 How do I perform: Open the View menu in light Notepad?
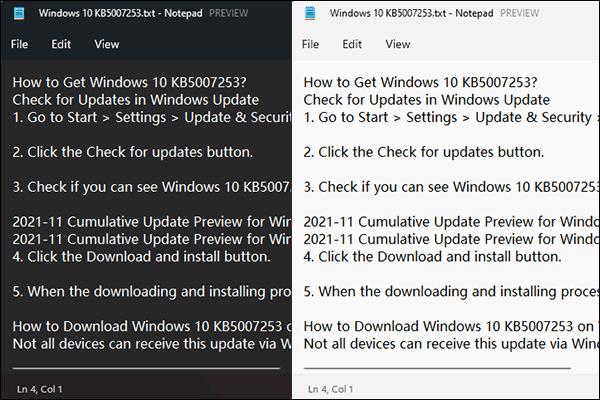(398, 44)
